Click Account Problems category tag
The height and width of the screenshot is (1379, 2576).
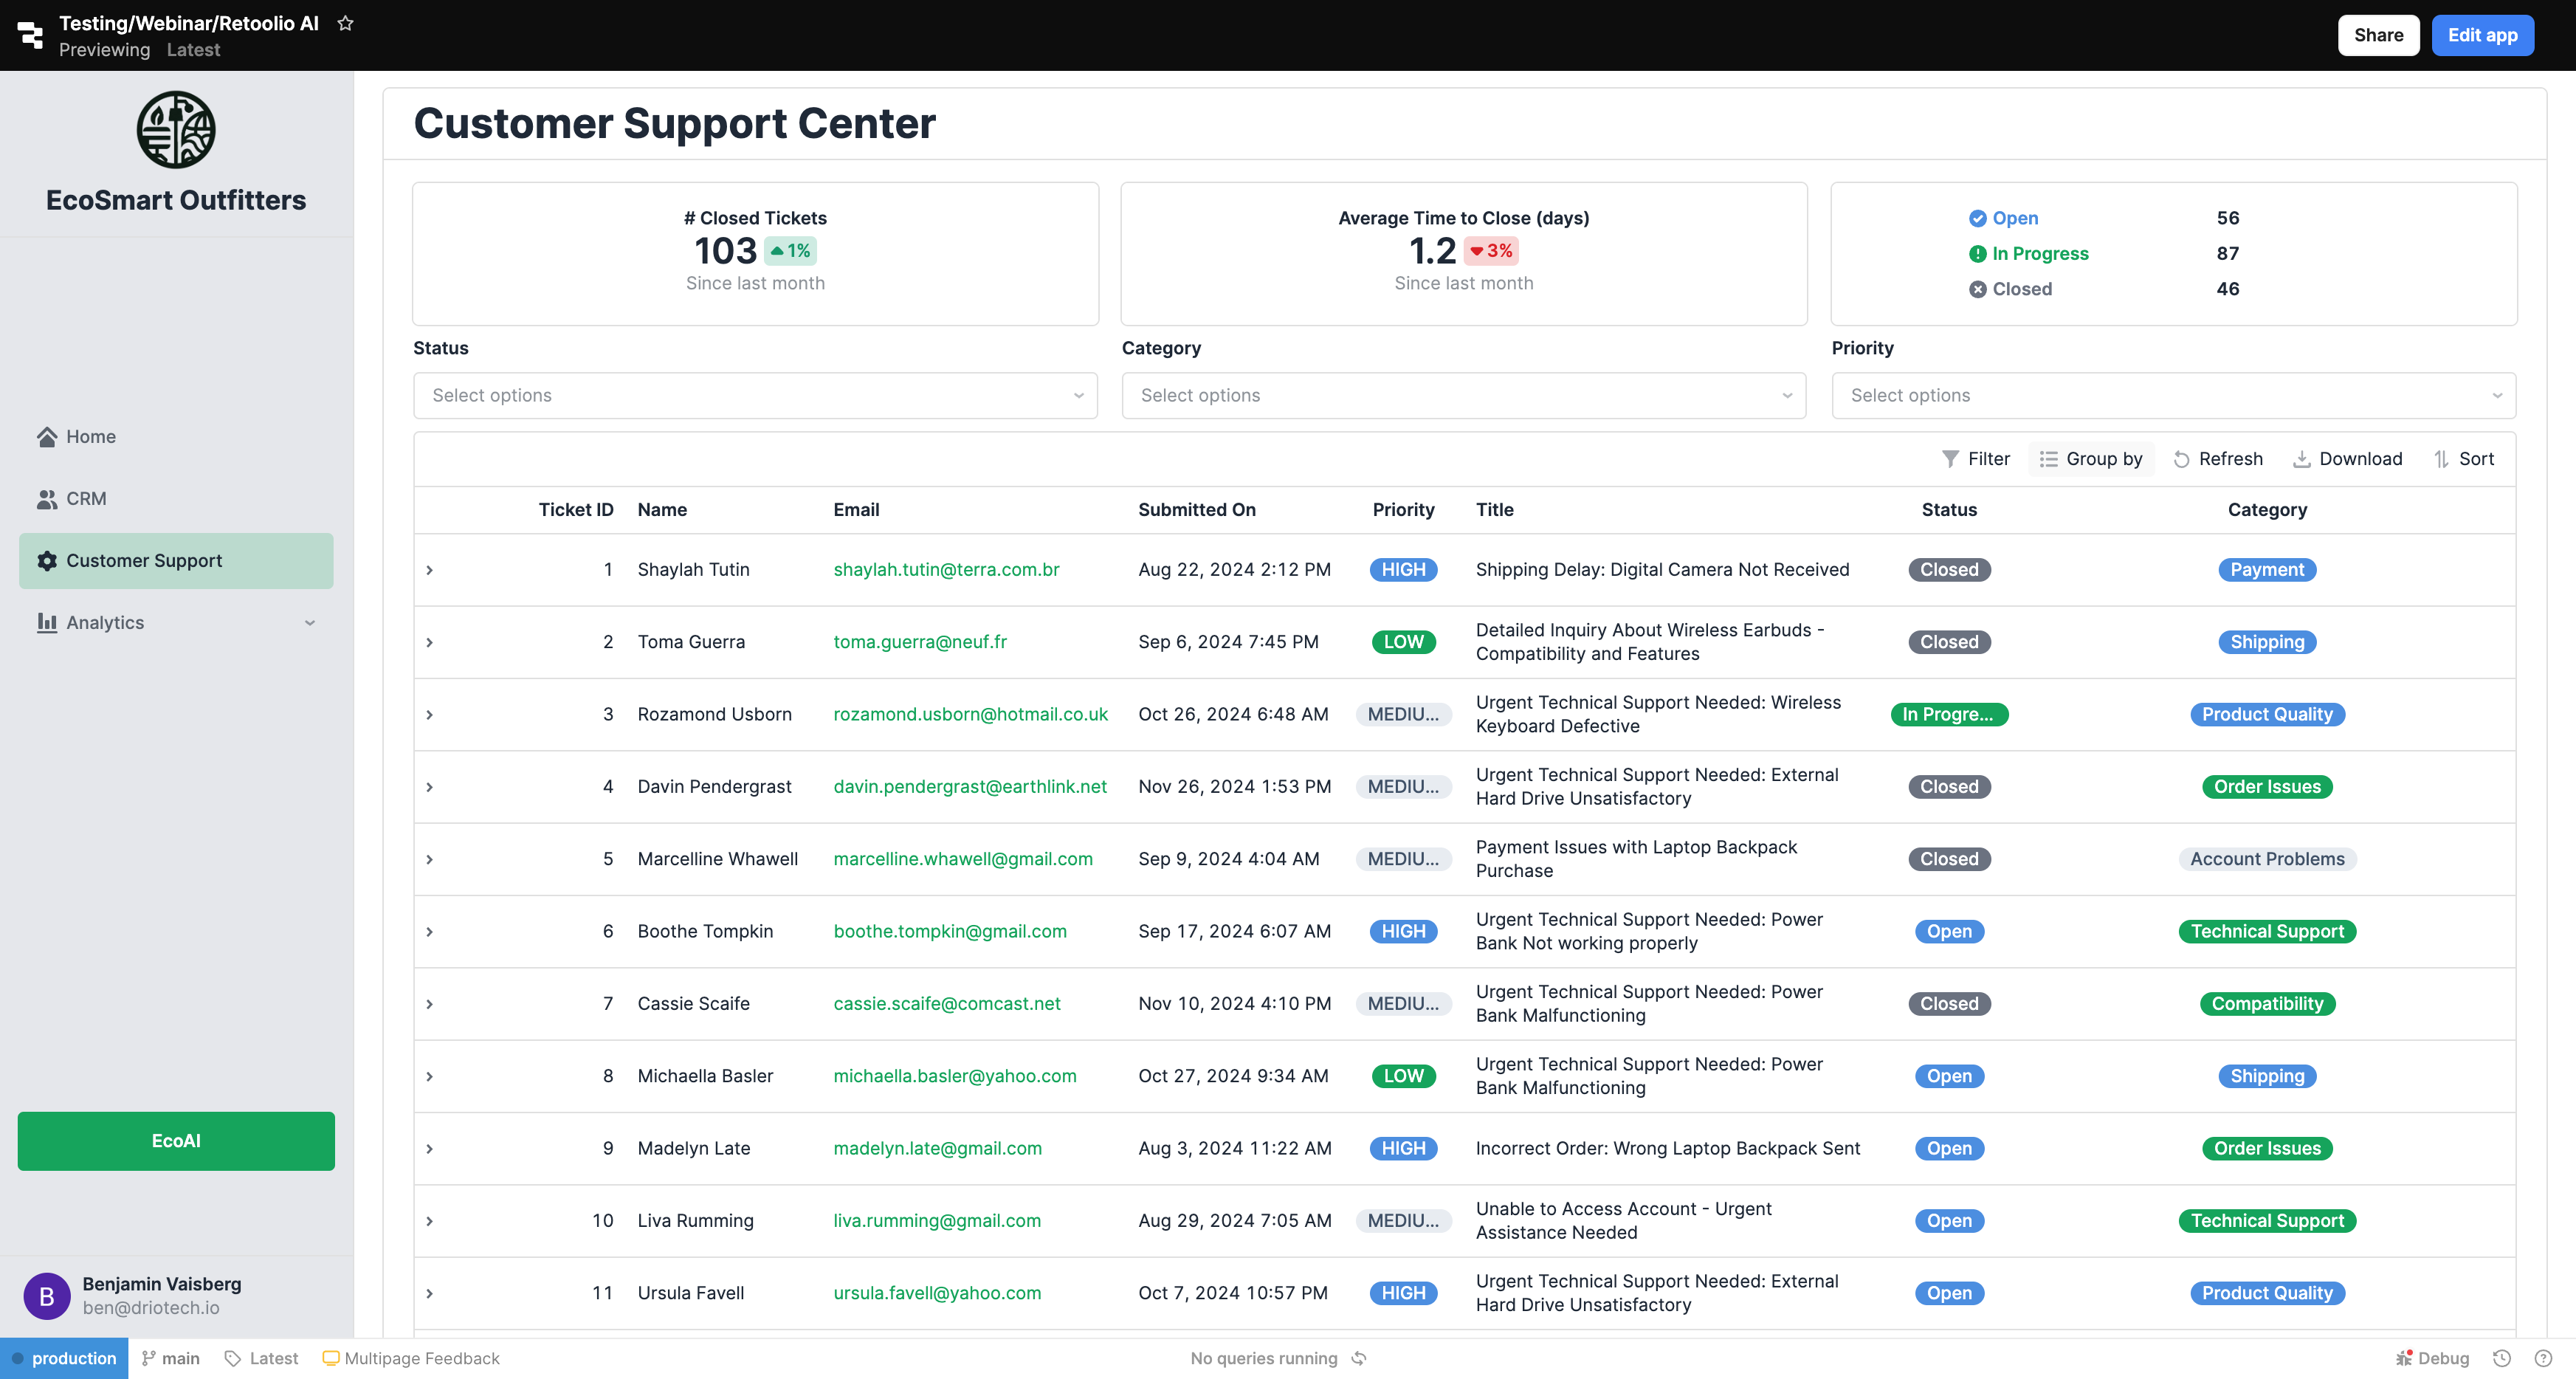click(x=2267, y=859)
